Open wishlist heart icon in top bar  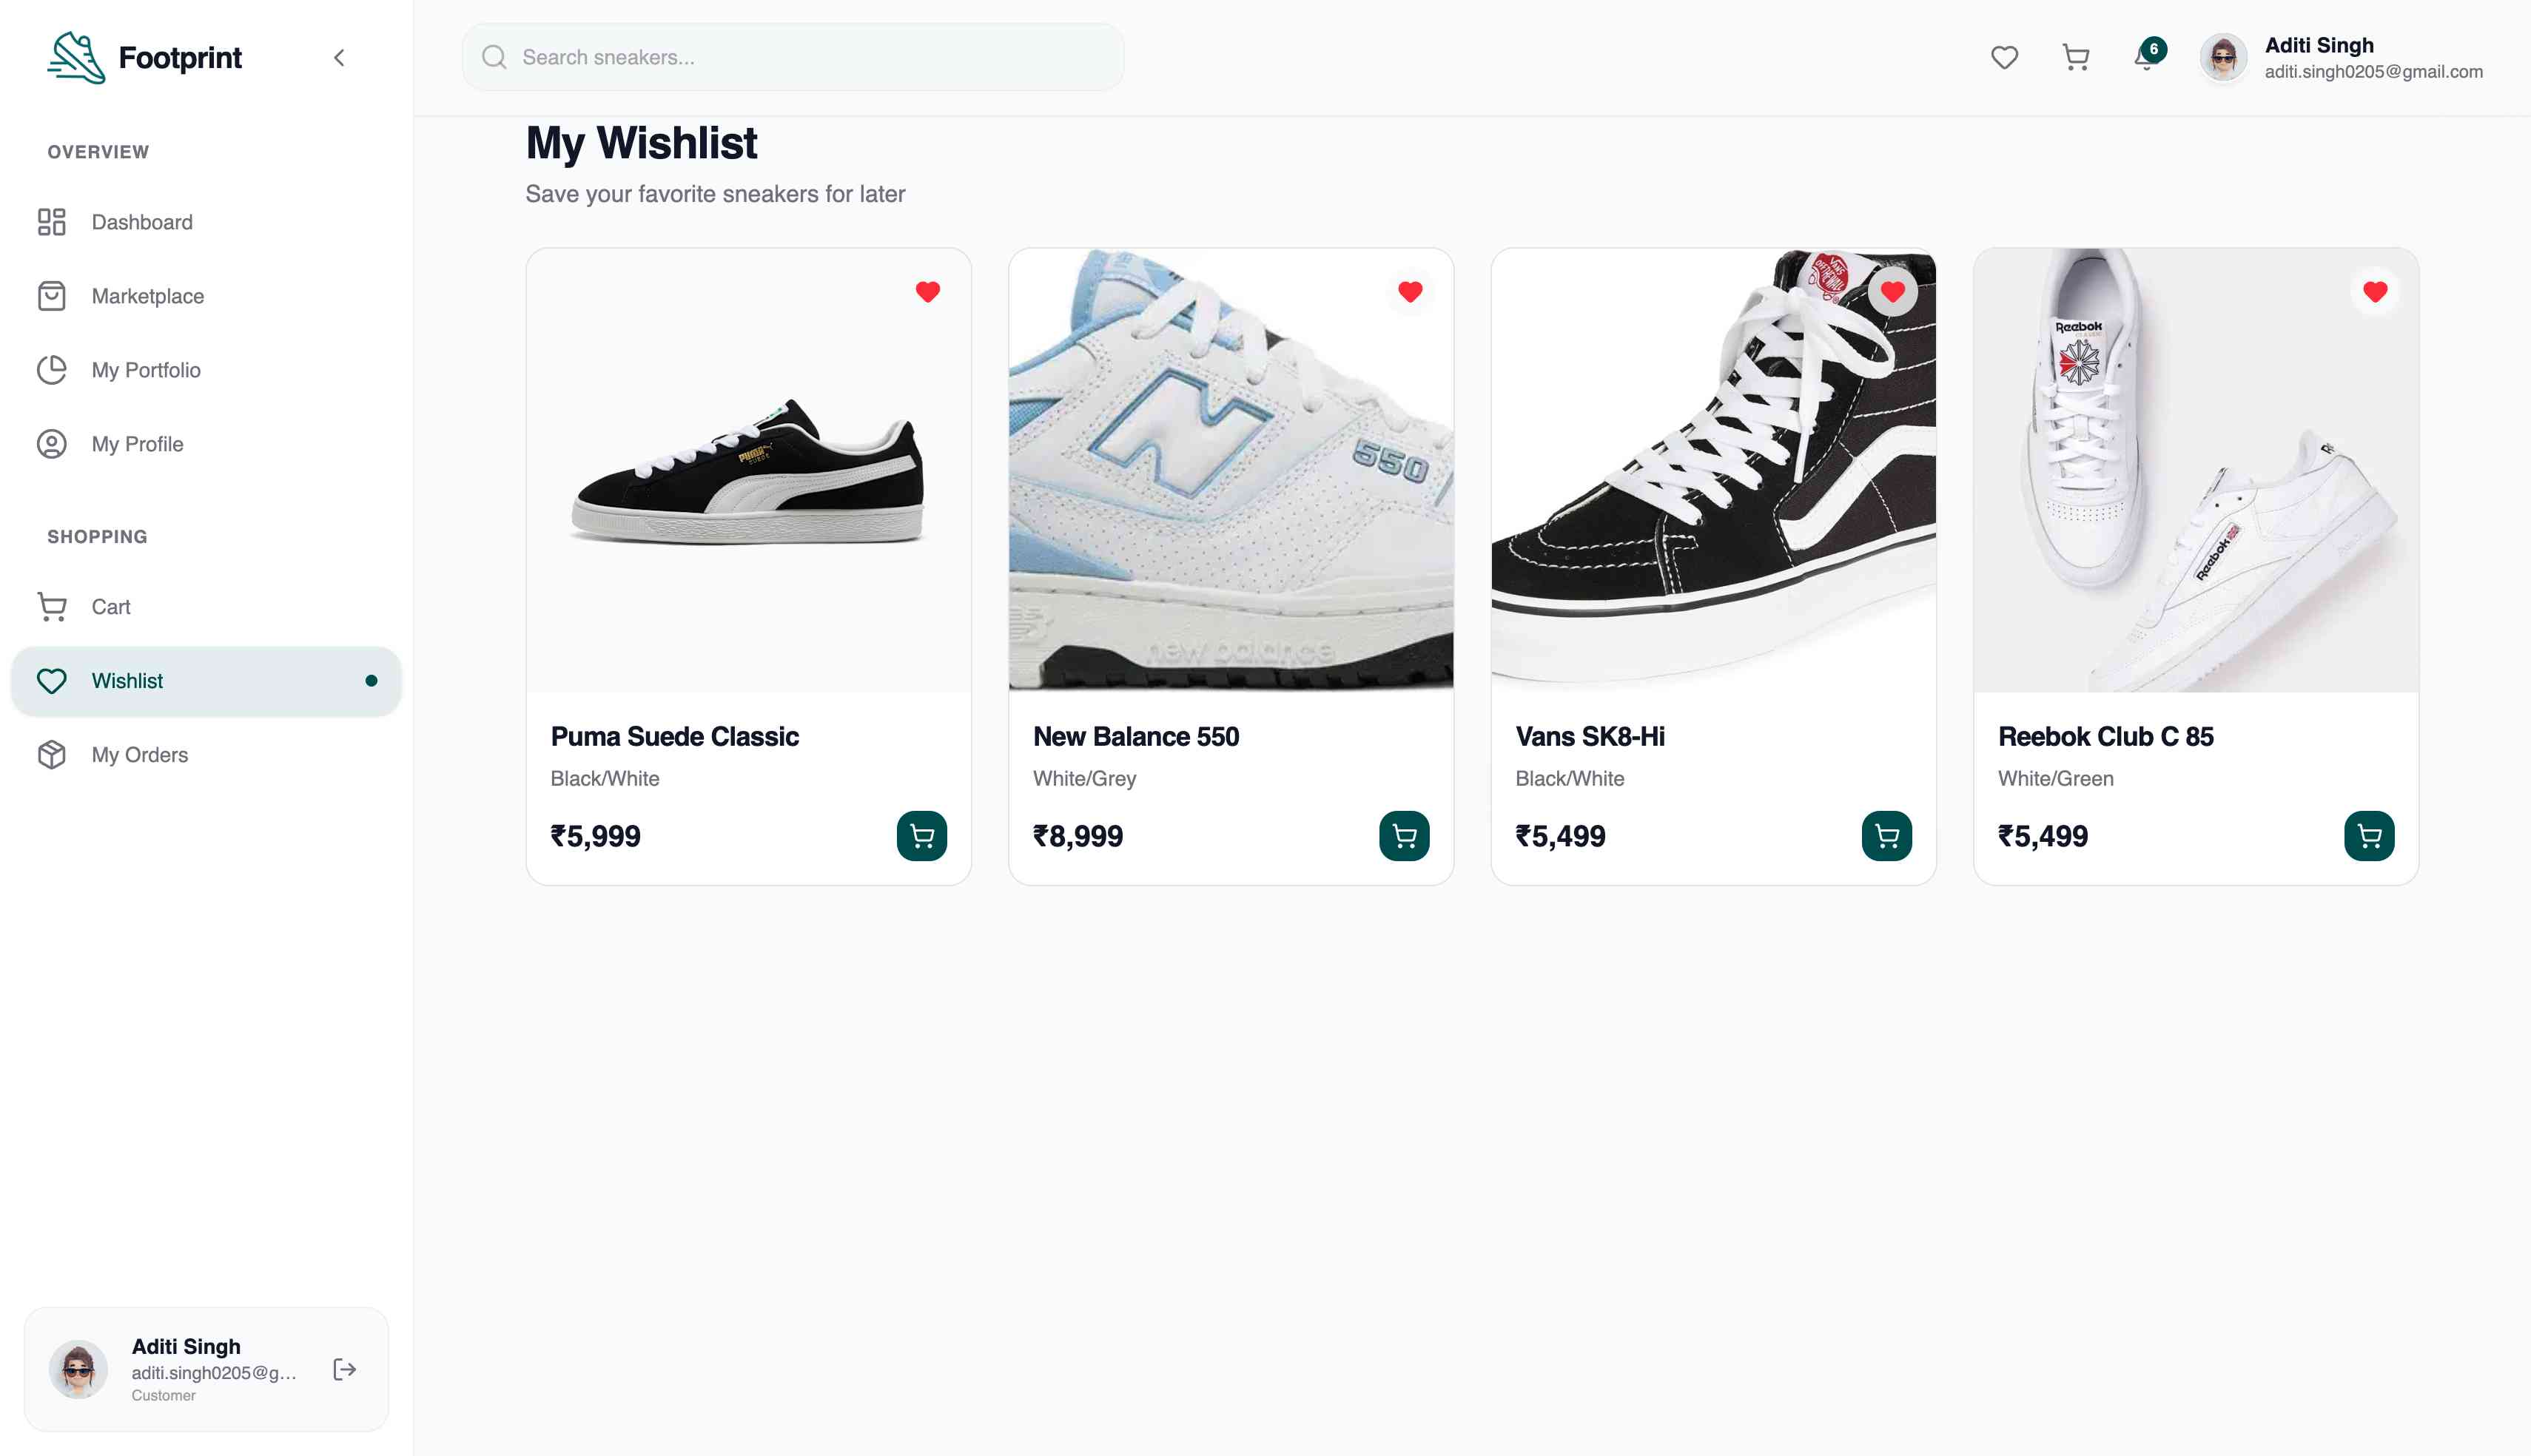(2004, 57)
